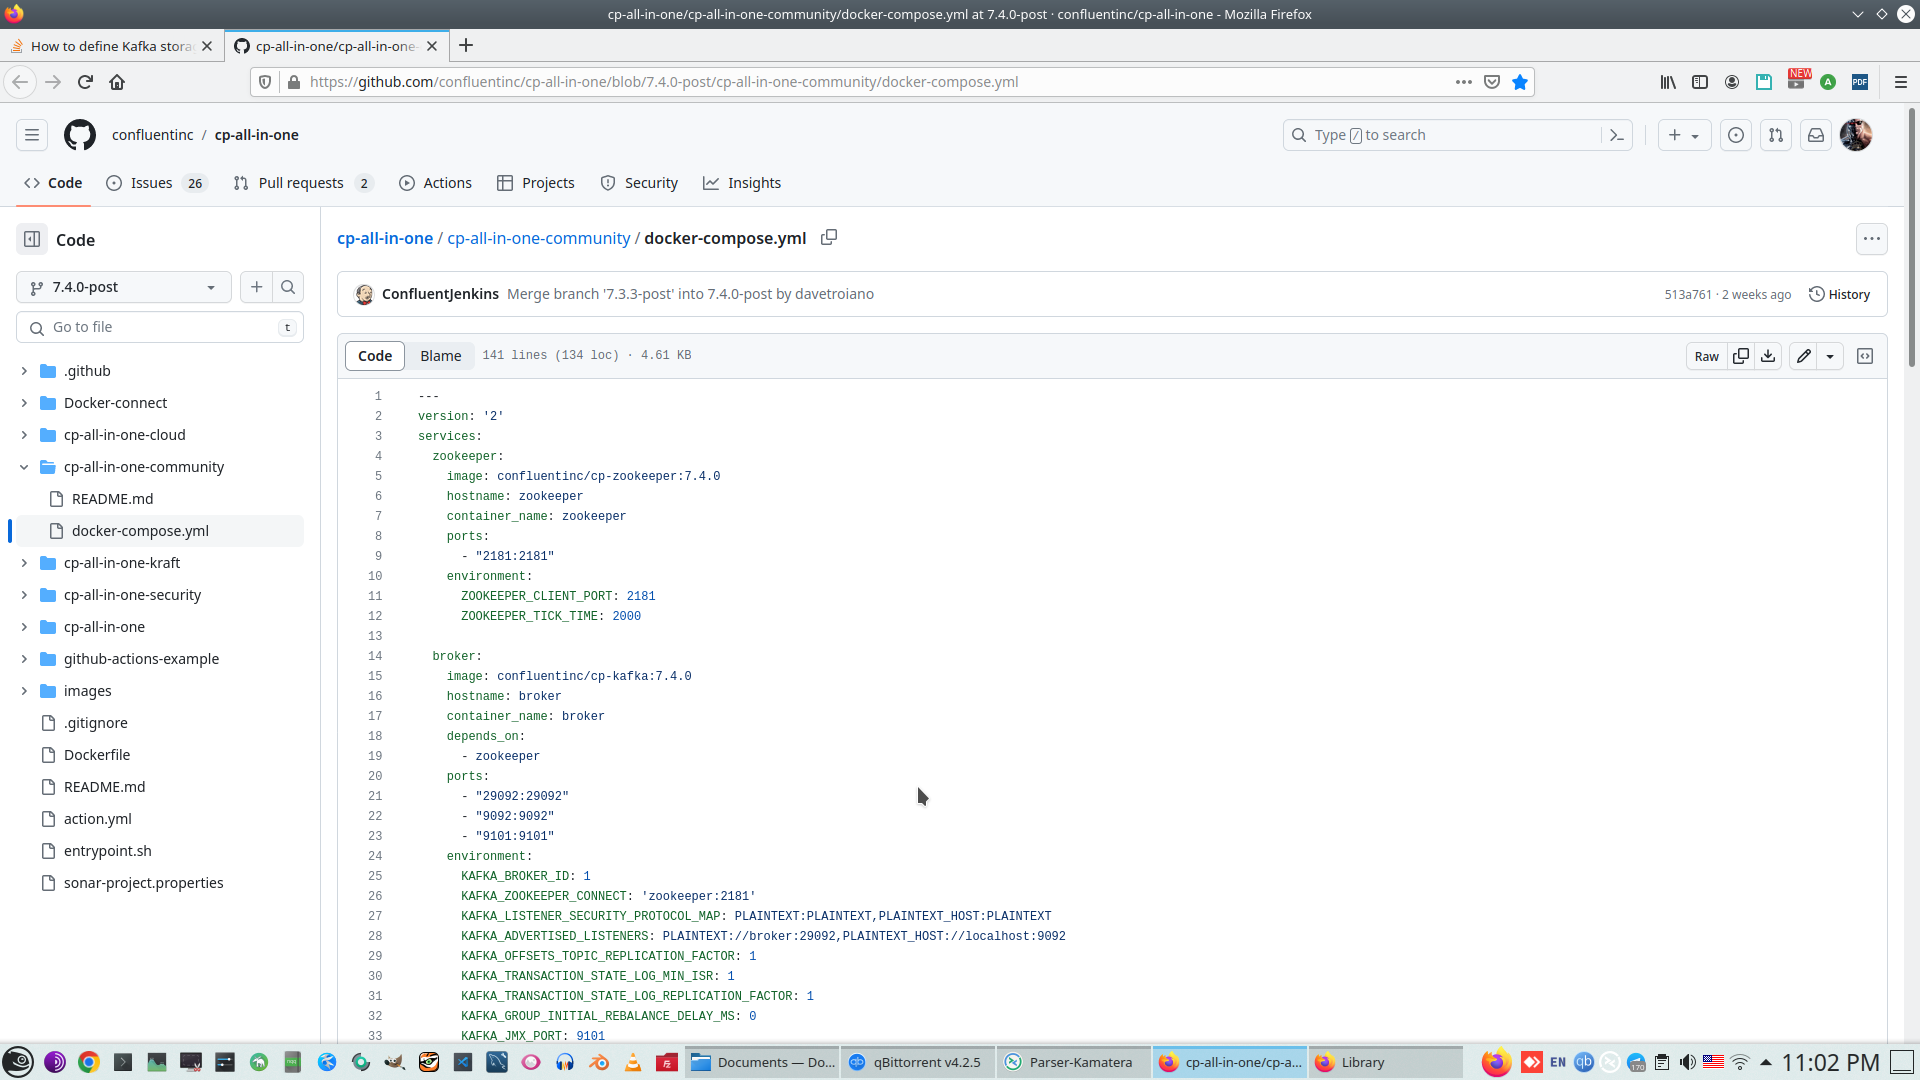Image resolution: width=1920 pixels, height=1080 pixels.
Task: Open the command palette icon
Action: tap(1617, 135)
